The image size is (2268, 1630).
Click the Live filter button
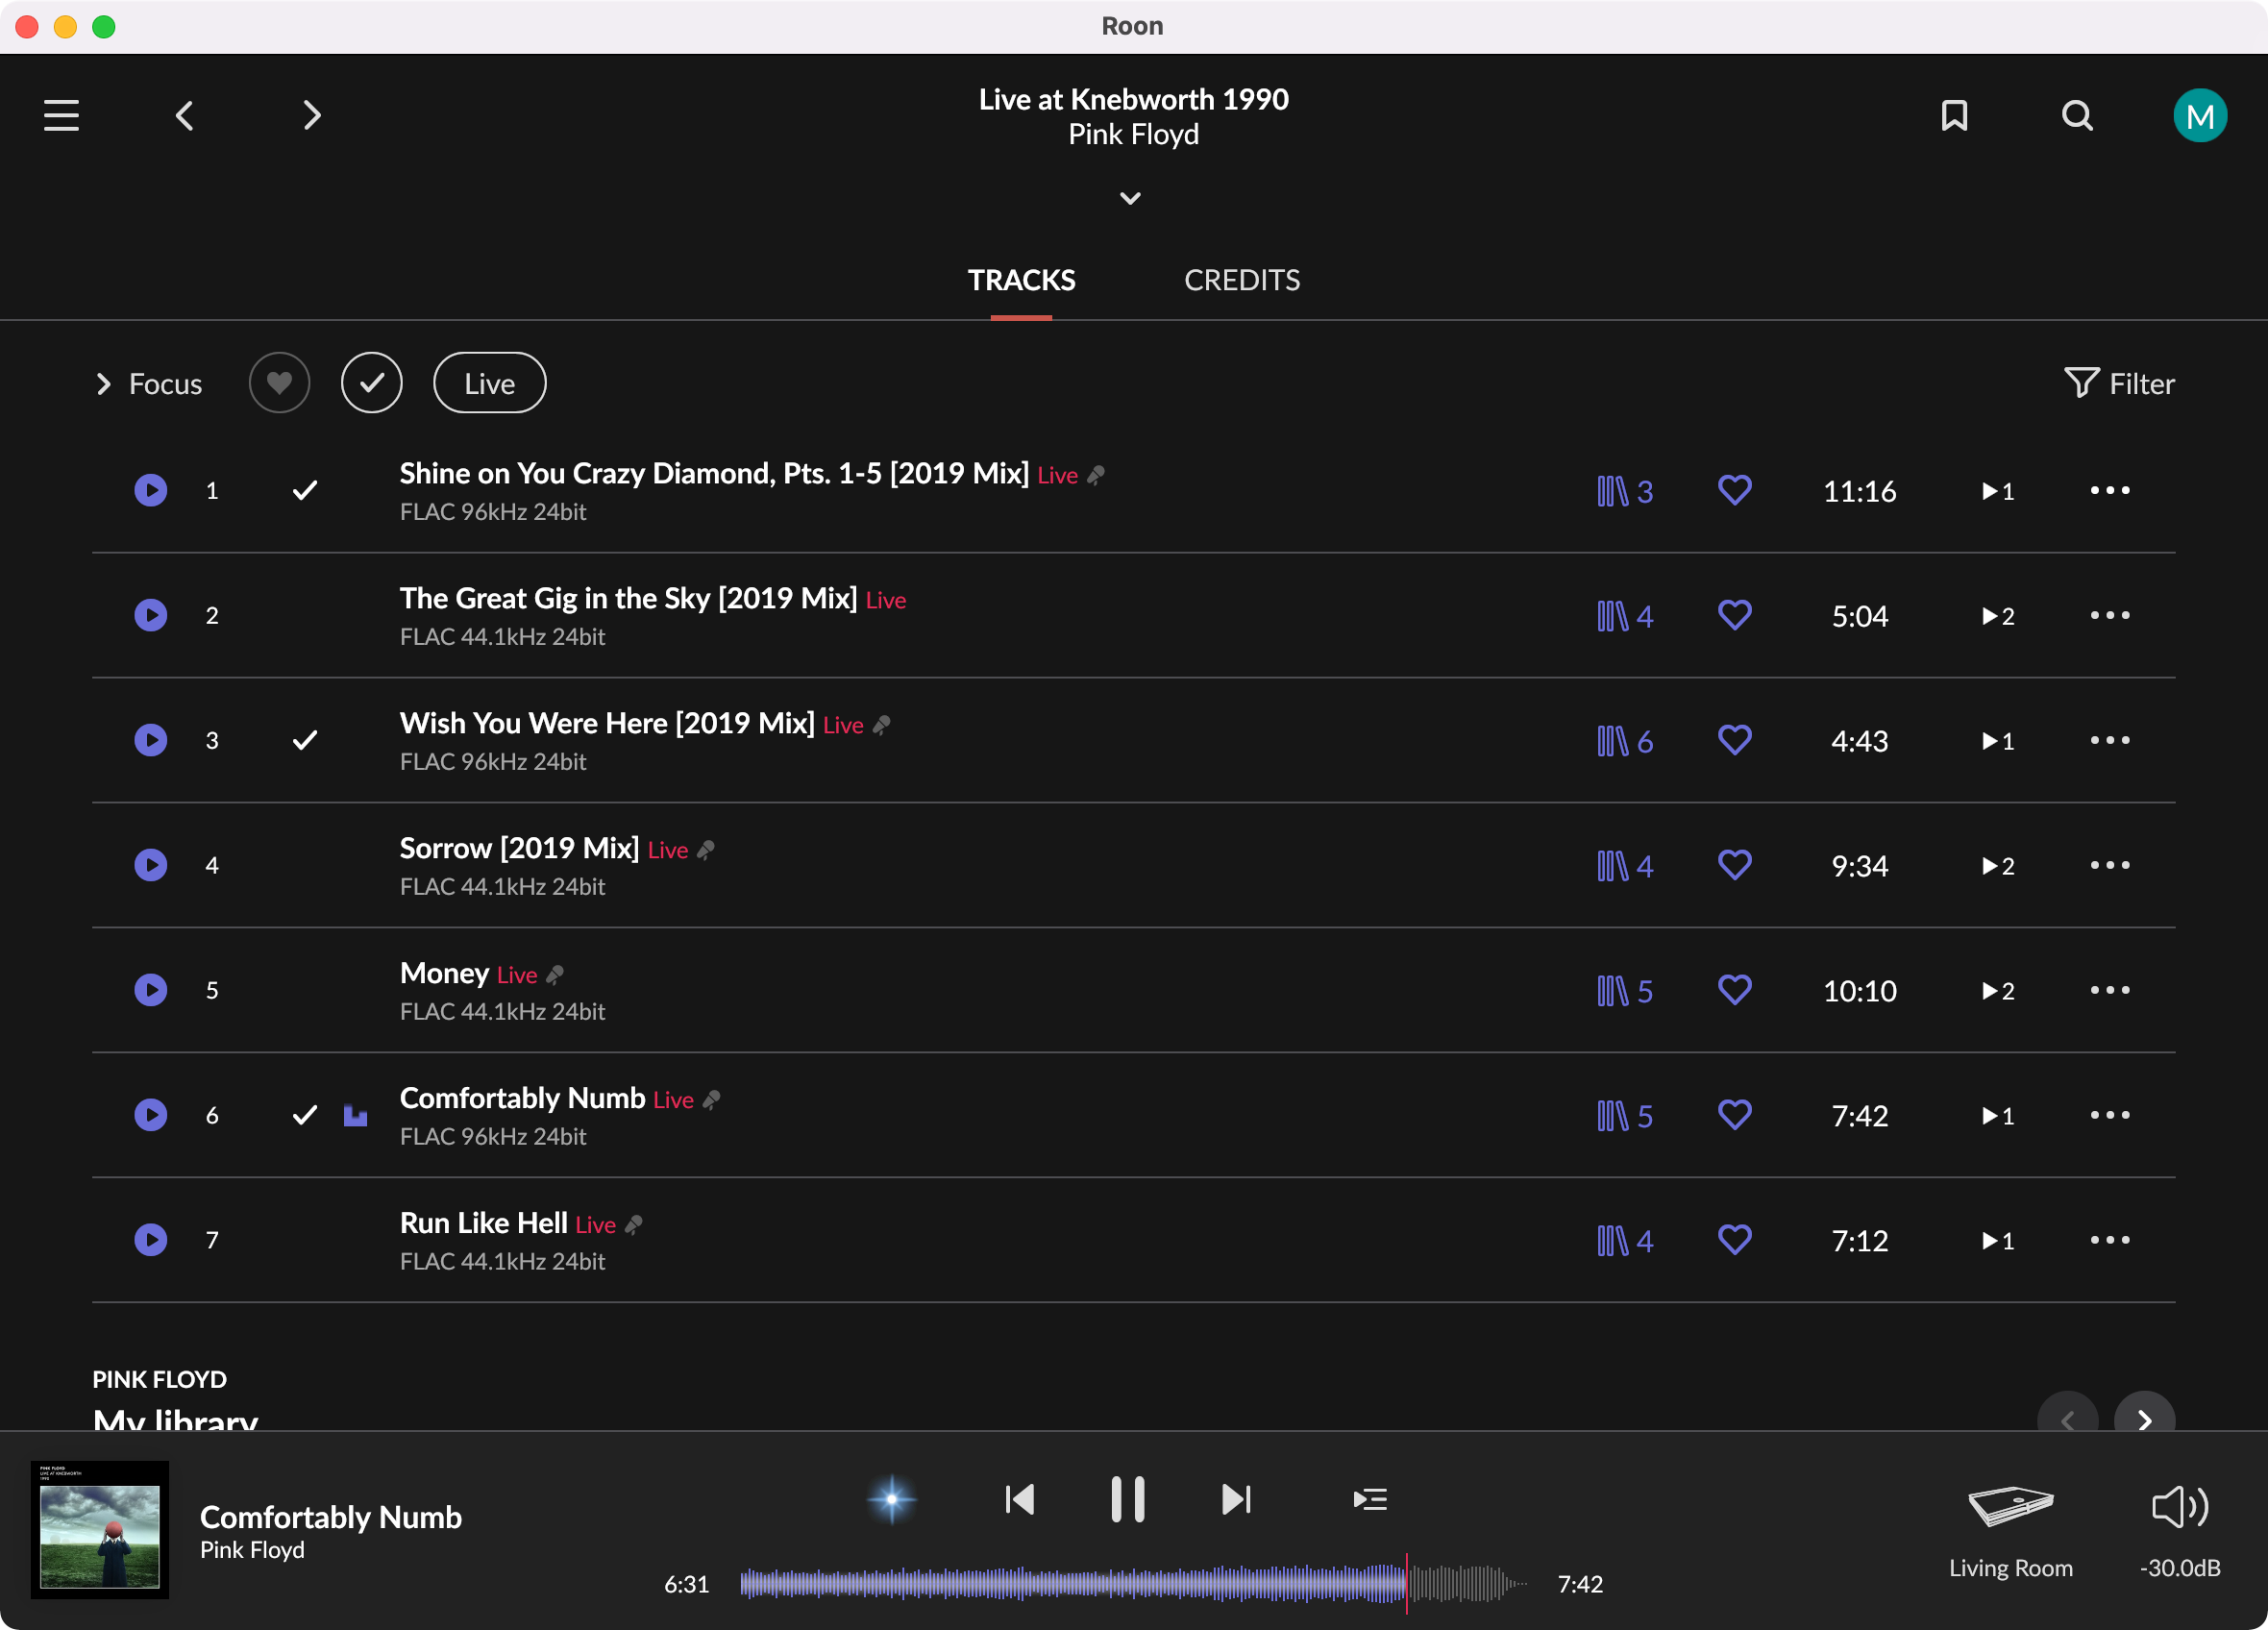[489, 383]
